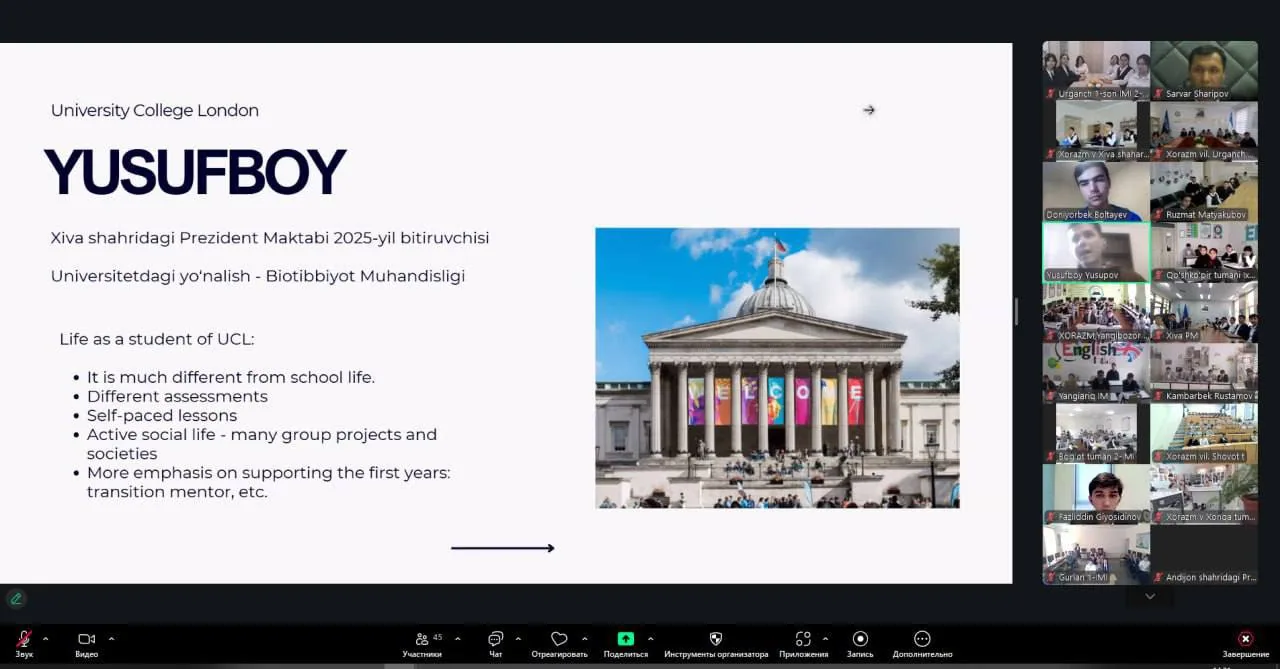This screenshot has width=1280, height=669.
Task: Click the 'University College London' slide text
Action: [155, 111]
